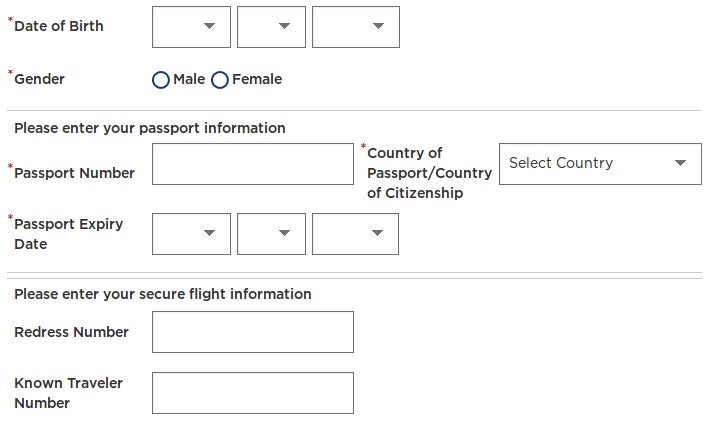The width and height of the screenshot is (714, 427).
Task: Click the Passport Number input field
Action: 252,164
